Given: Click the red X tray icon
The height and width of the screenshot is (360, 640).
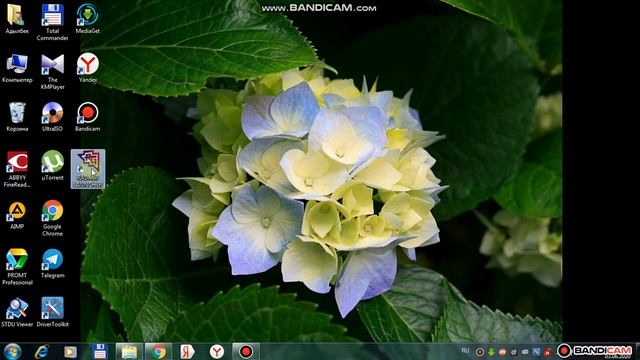Looking at the screenshot, I should click(x=548, y=352).
